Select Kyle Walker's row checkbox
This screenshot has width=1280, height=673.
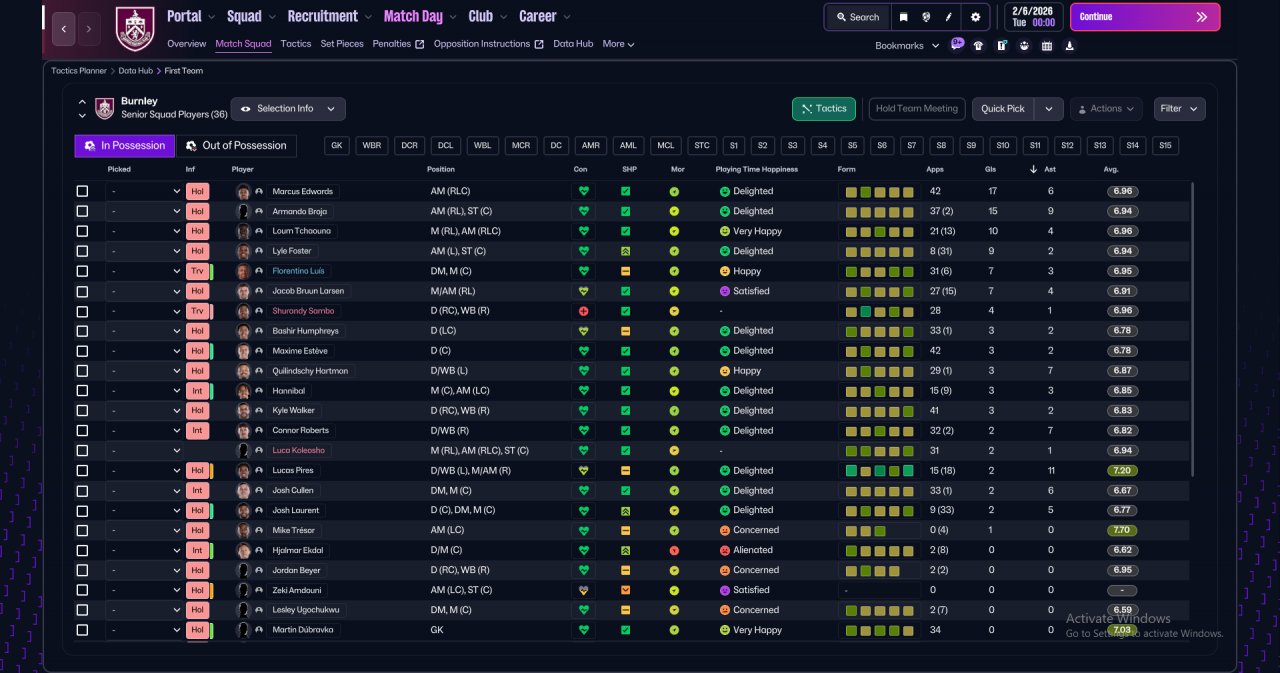pyautogui.click(x=82, y=410)
